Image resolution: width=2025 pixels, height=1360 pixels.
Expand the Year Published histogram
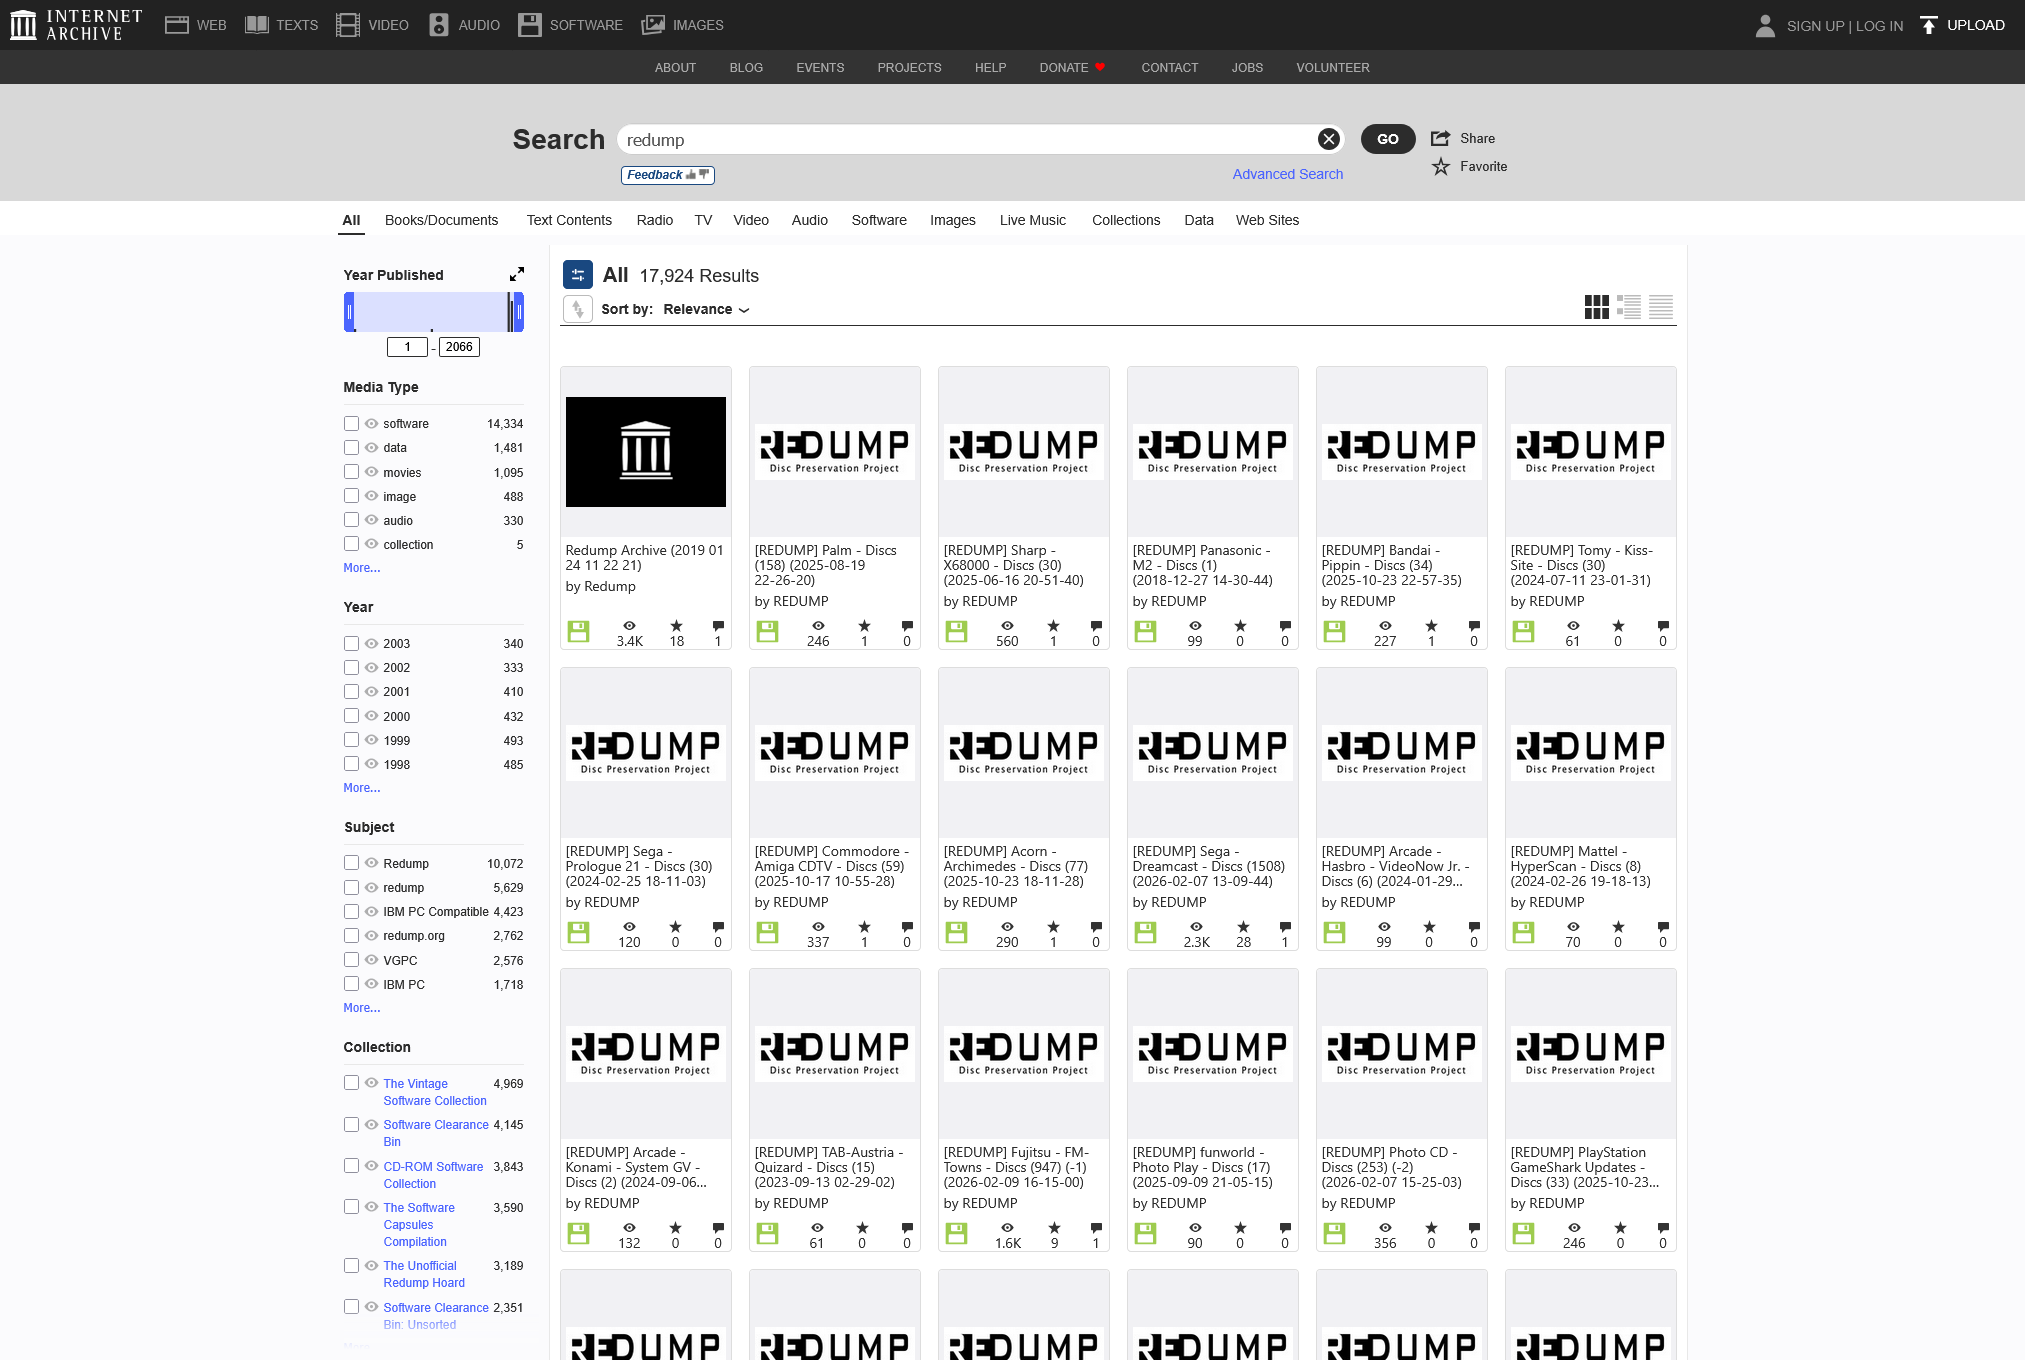516,274
